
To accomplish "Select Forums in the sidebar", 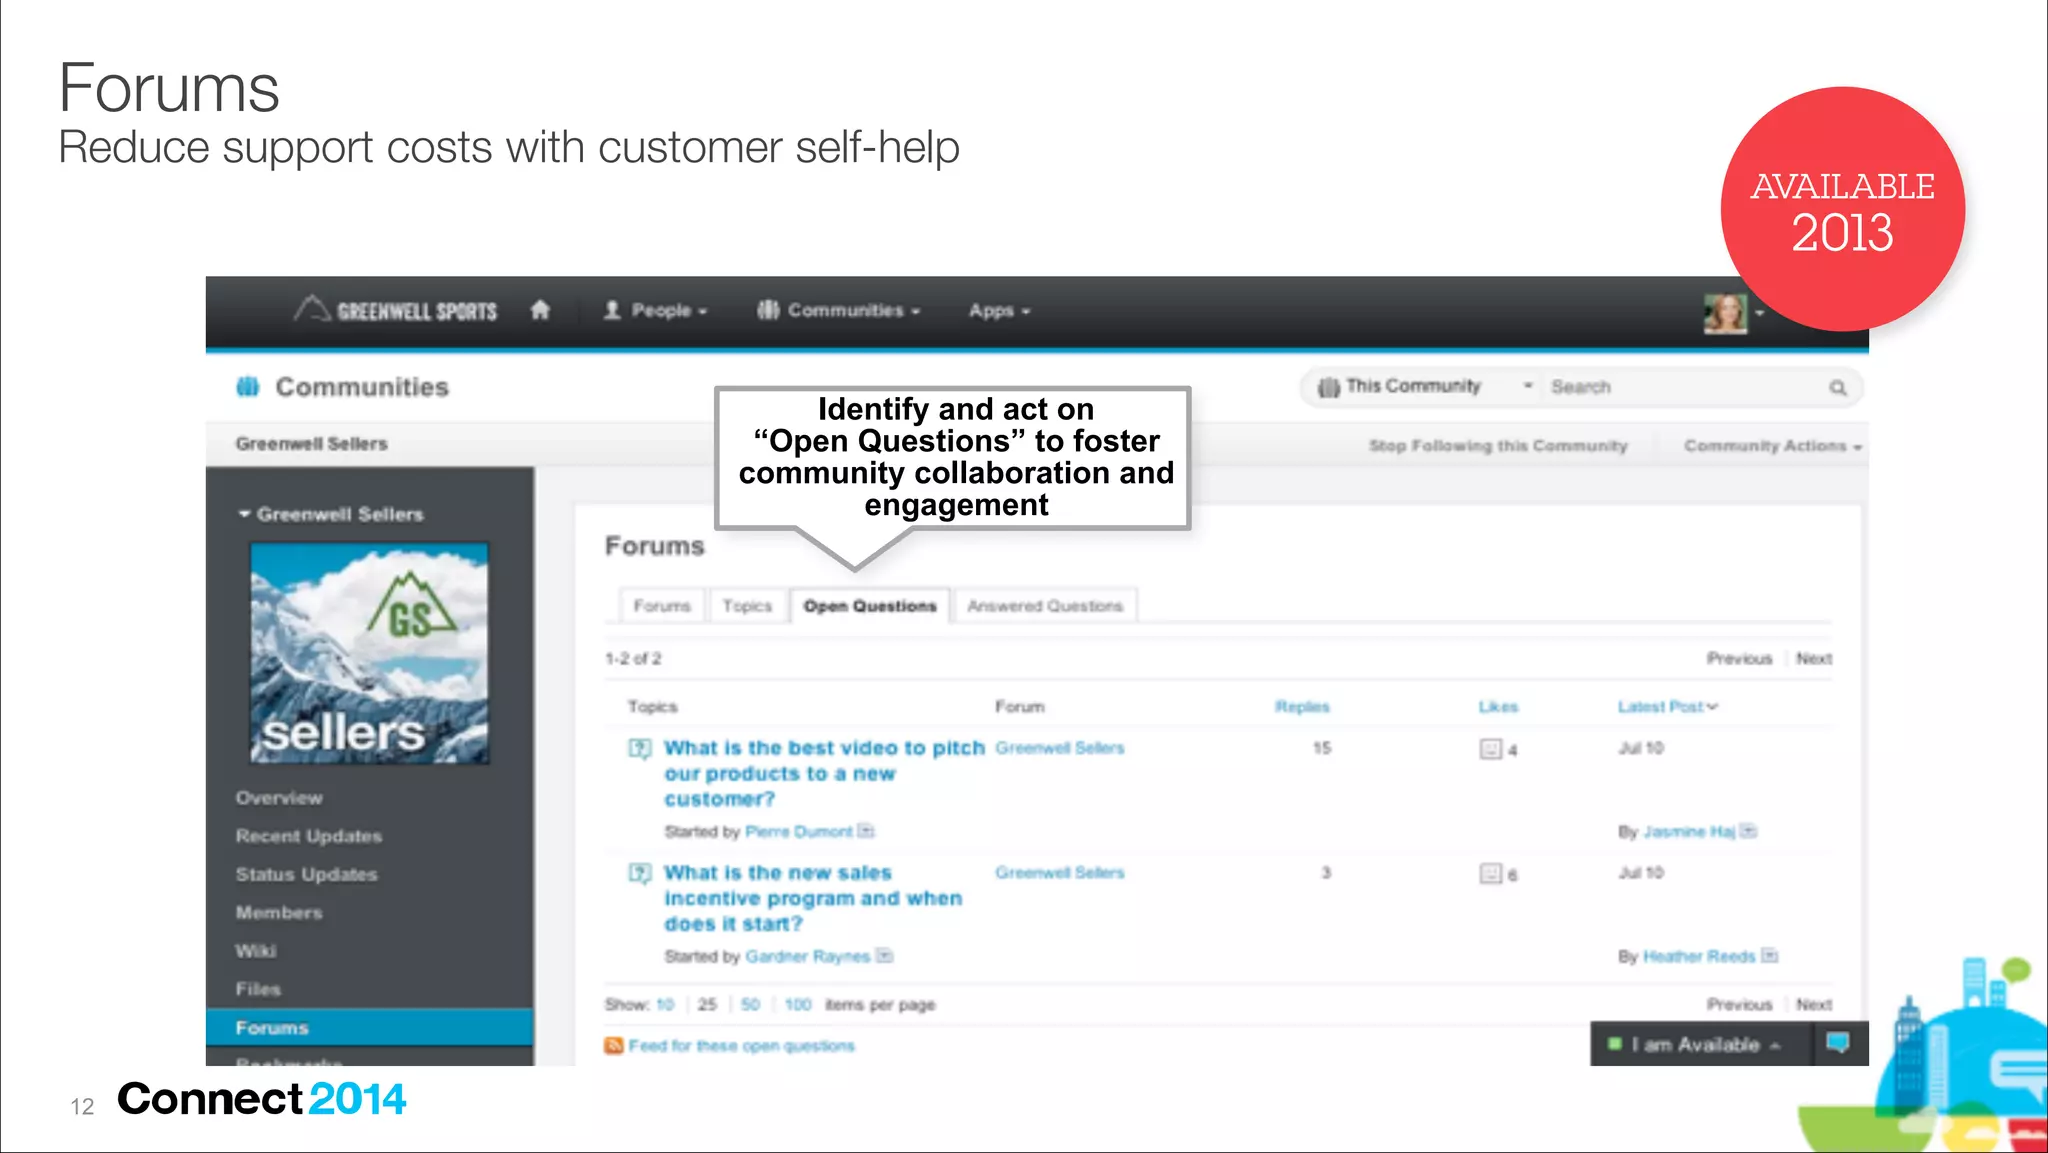I will 369,1027.
